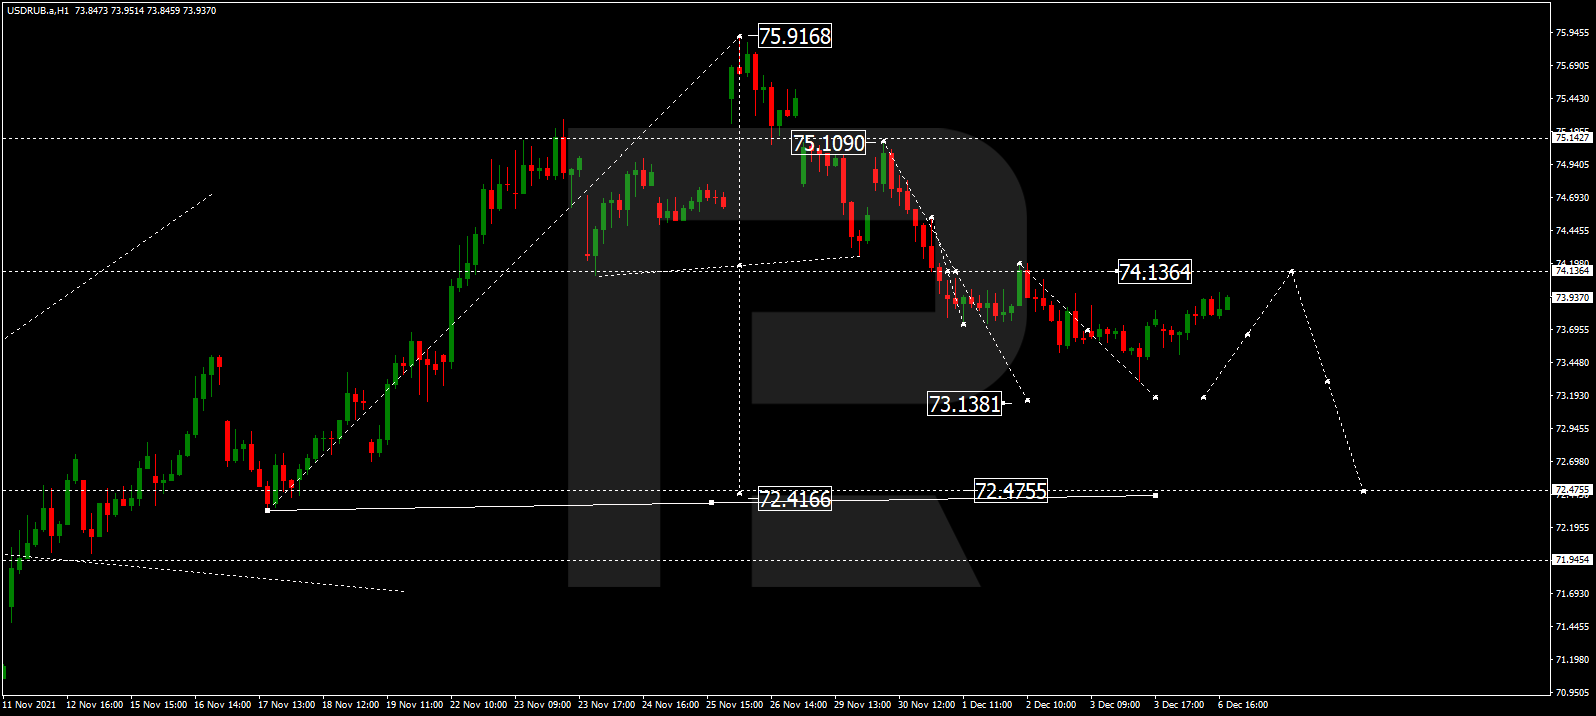
Task: Select the 1 Dec 11:00 time axis label
Action: (987, 705)
